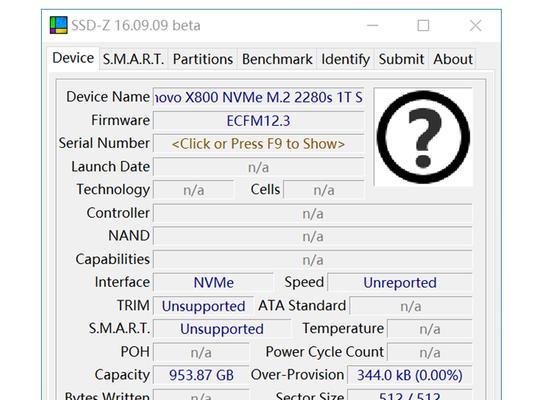Click the Speed Unreported field
The image size is (540, 400).
point(400,283)
